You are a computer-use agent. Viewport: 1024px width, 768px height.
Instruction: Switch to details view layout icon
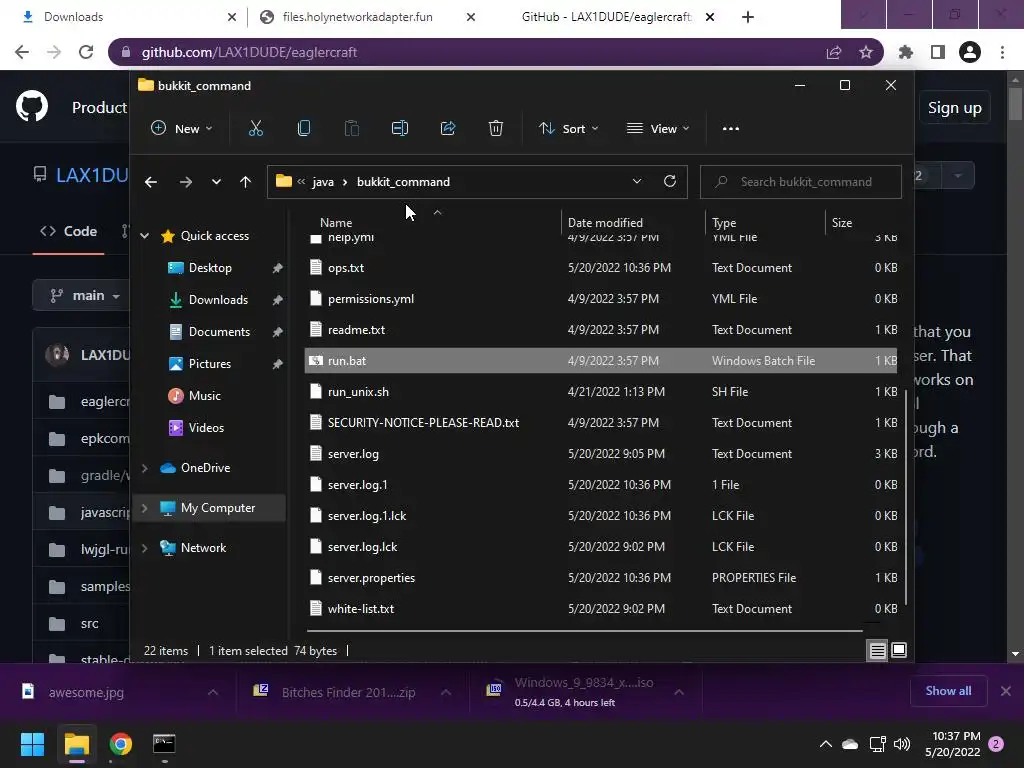(x=878, y=650)
